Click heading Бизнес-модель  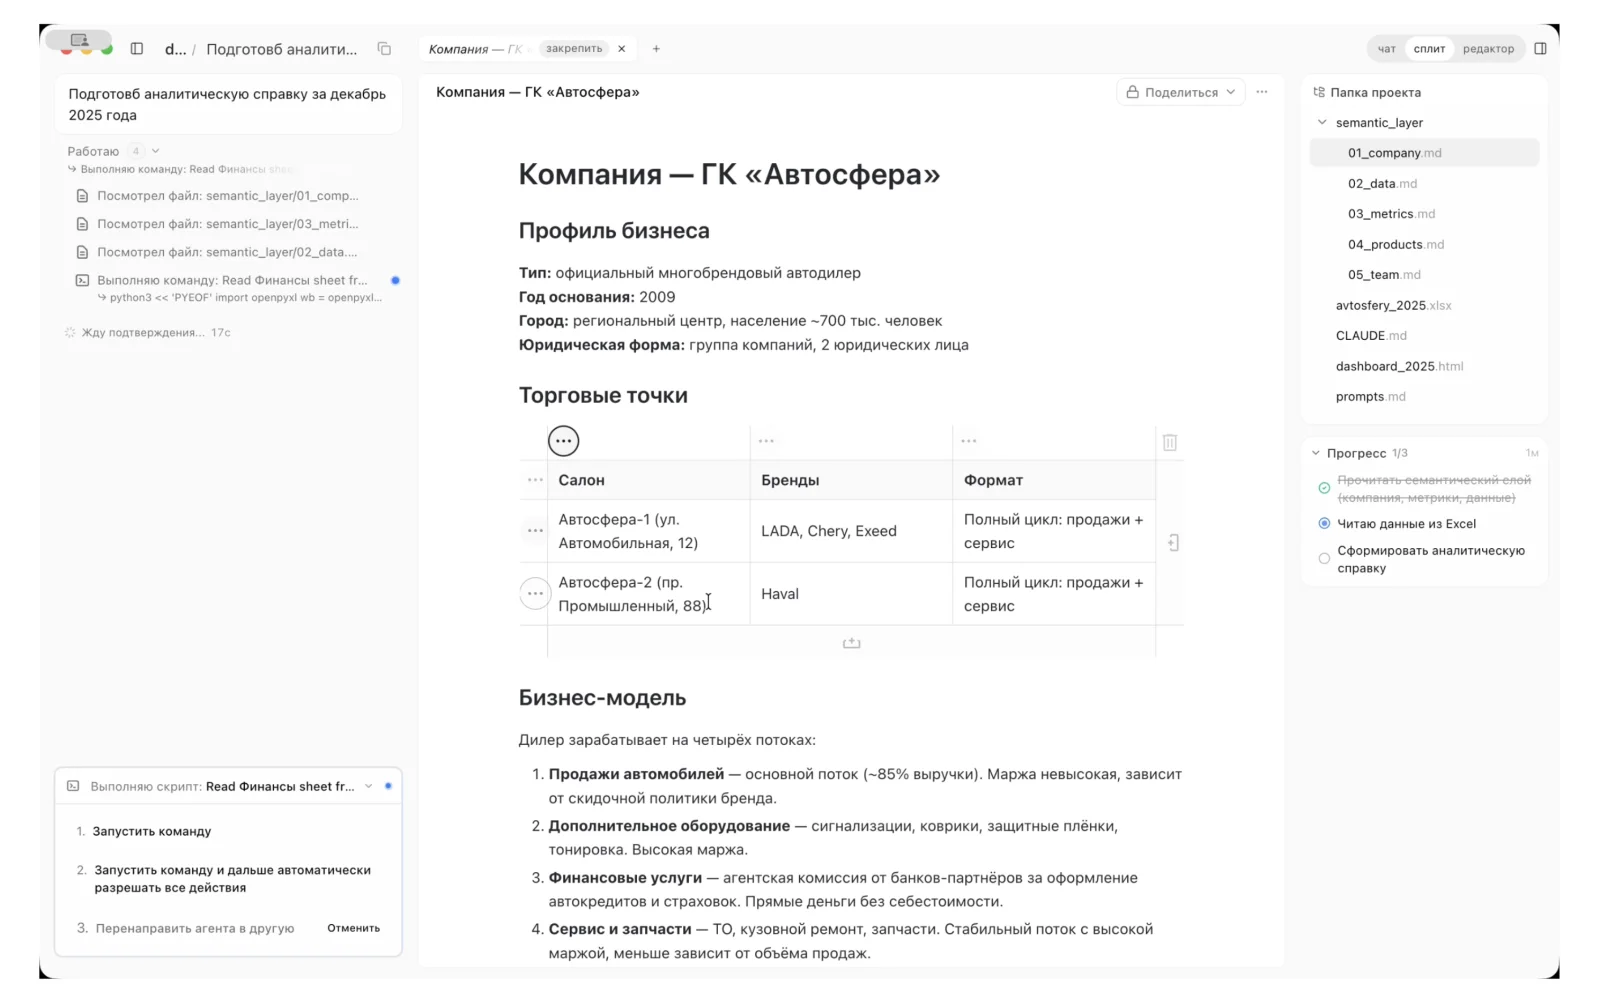click(x=602, y=698)
